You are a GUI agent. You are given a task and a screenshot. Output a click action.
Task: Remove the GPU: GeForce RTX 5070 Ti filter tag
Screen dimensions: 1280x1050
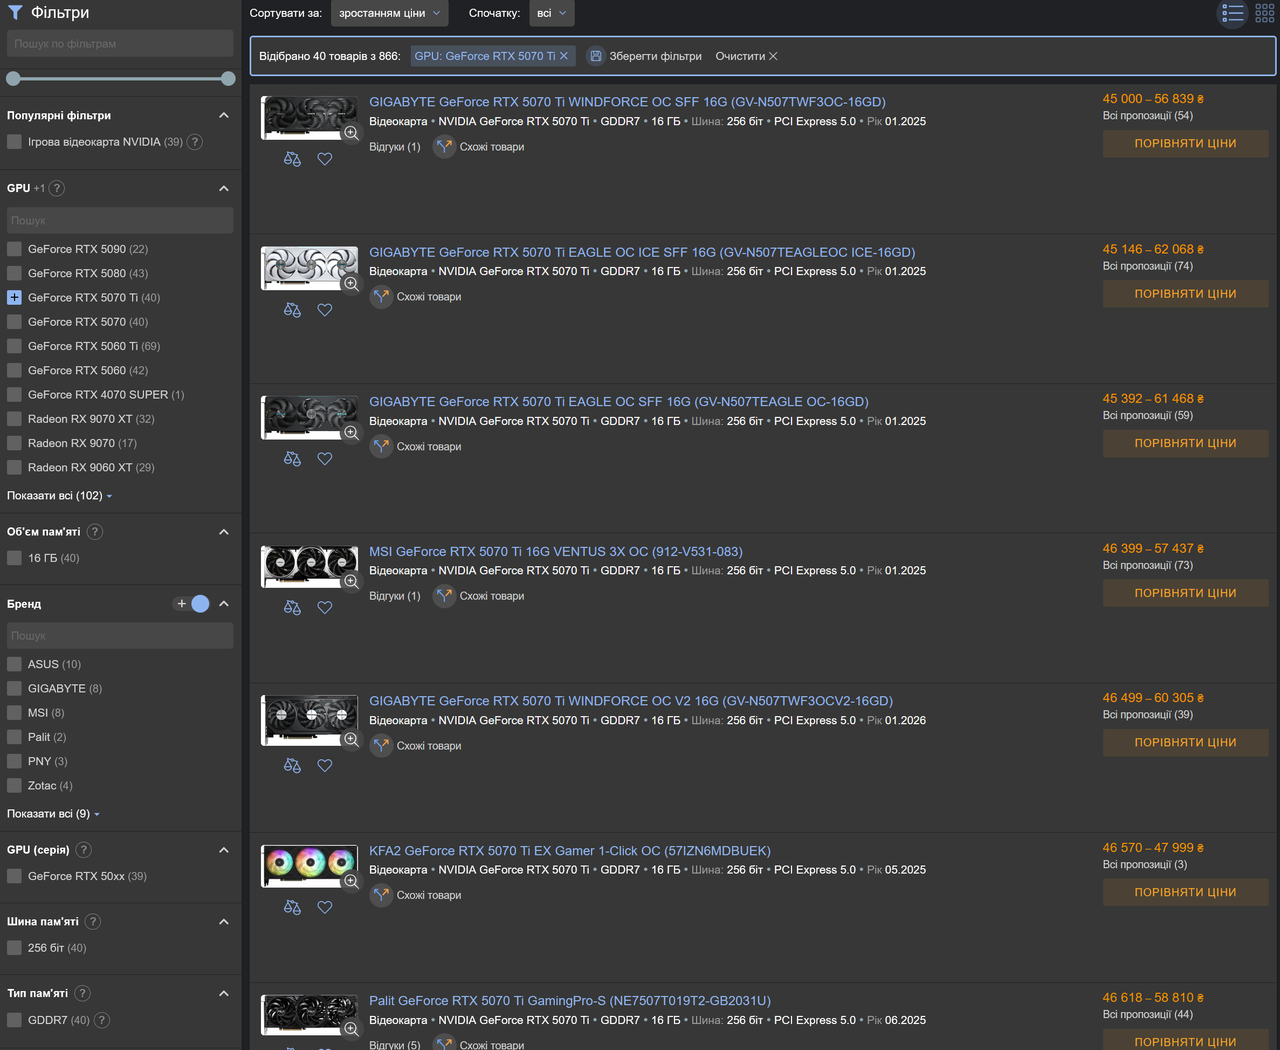click(x=564, y=56)
